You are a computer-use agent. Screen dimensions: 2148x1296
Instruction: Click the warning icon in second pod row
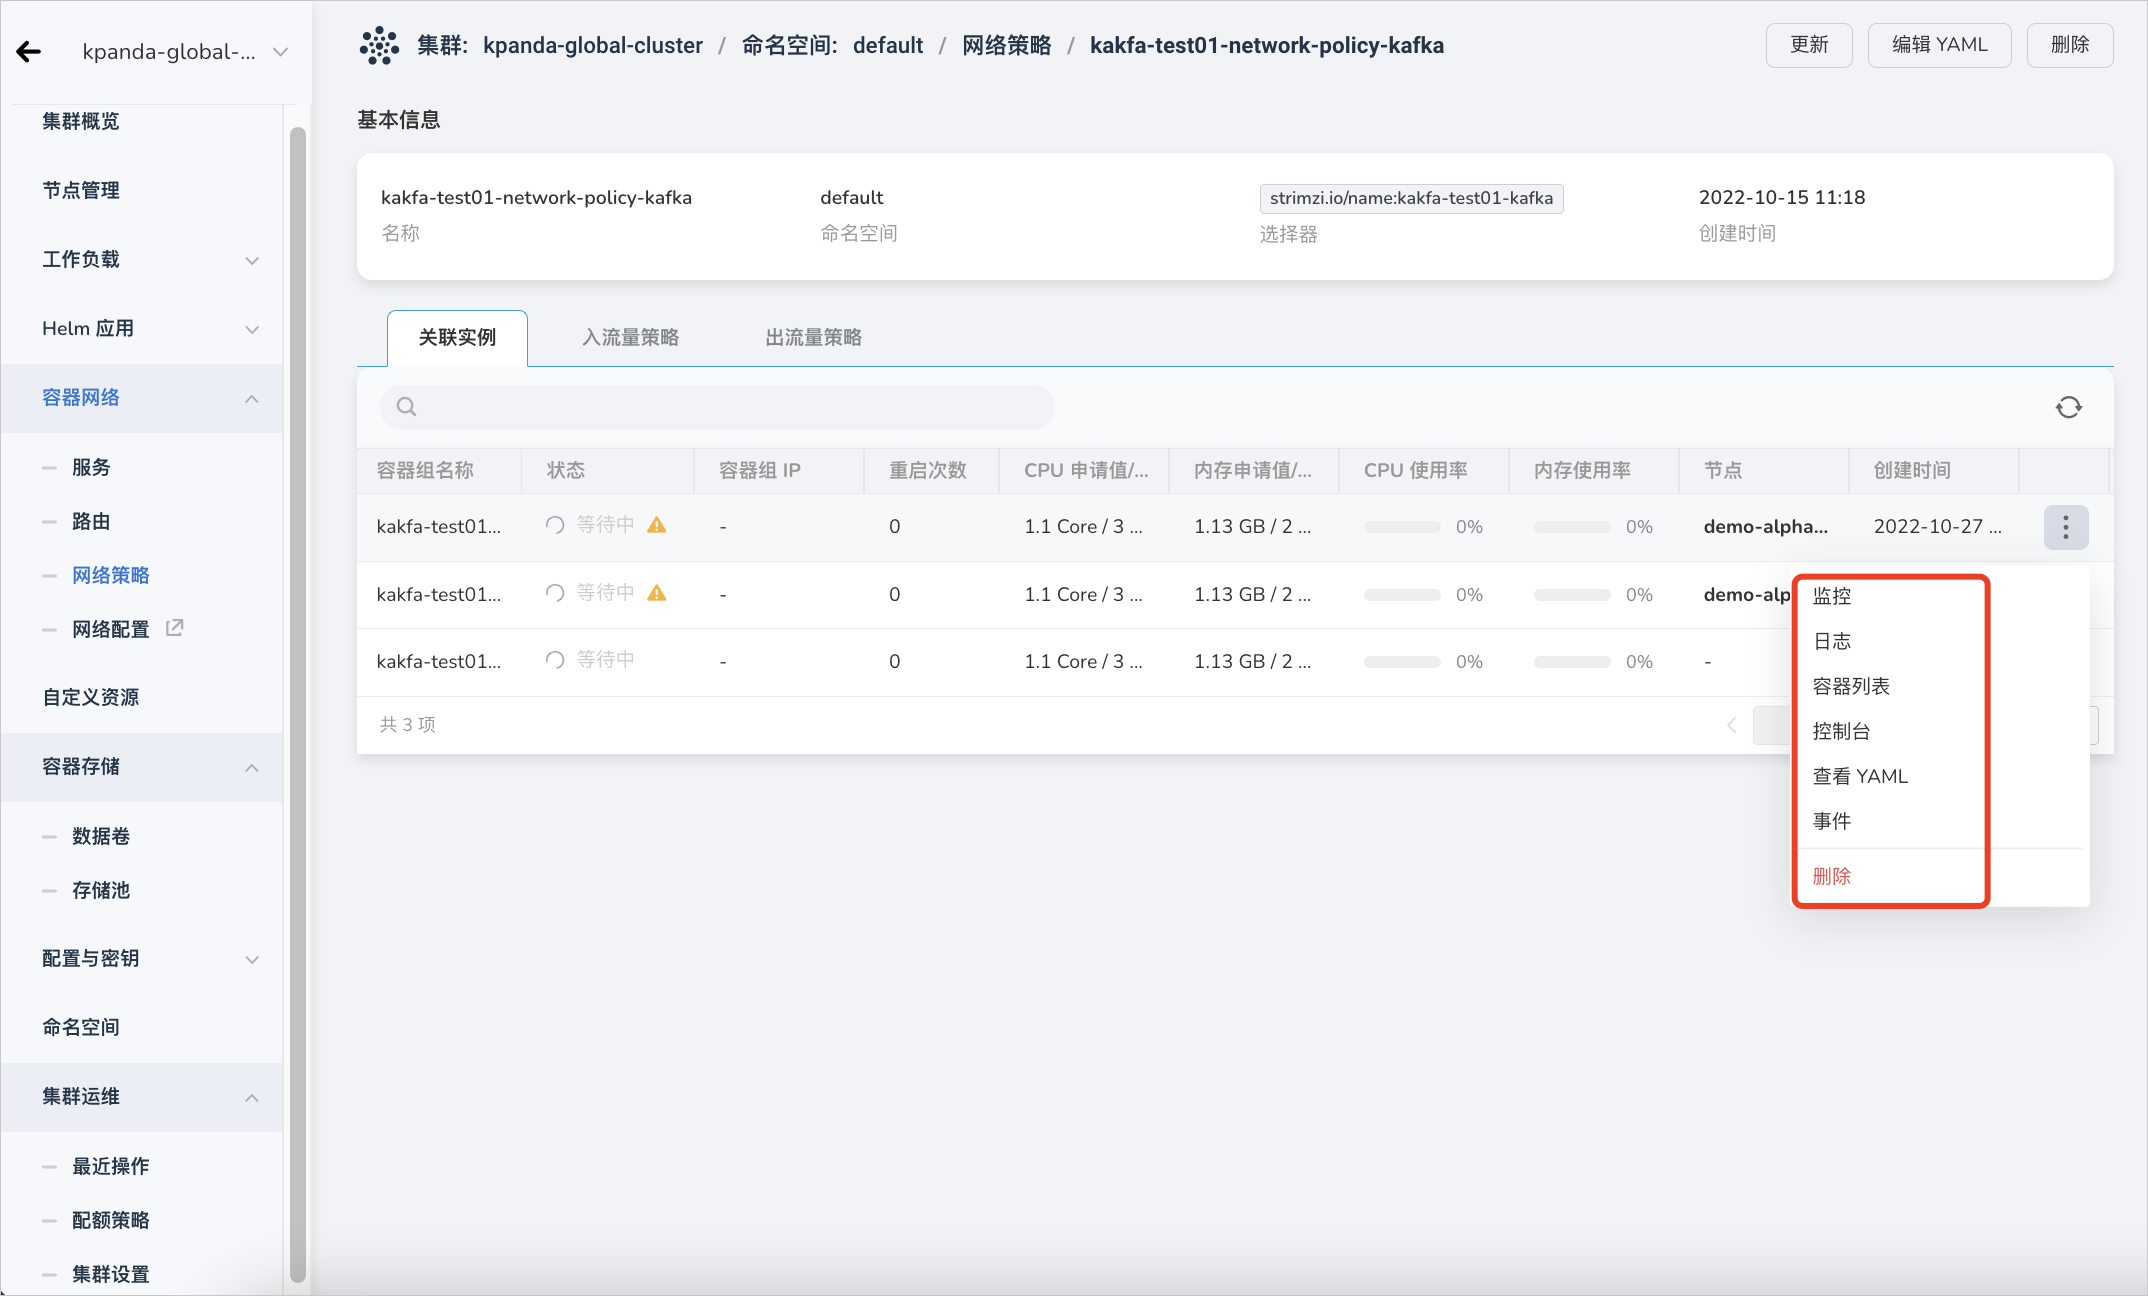tap(657, 593)
